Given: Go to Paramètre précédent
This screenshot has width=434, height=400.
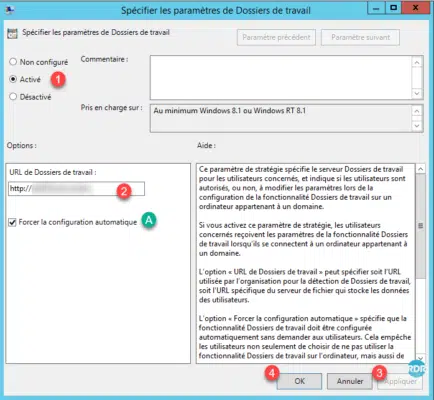Looking at the screenshot, I should click(x=276, y=37).
